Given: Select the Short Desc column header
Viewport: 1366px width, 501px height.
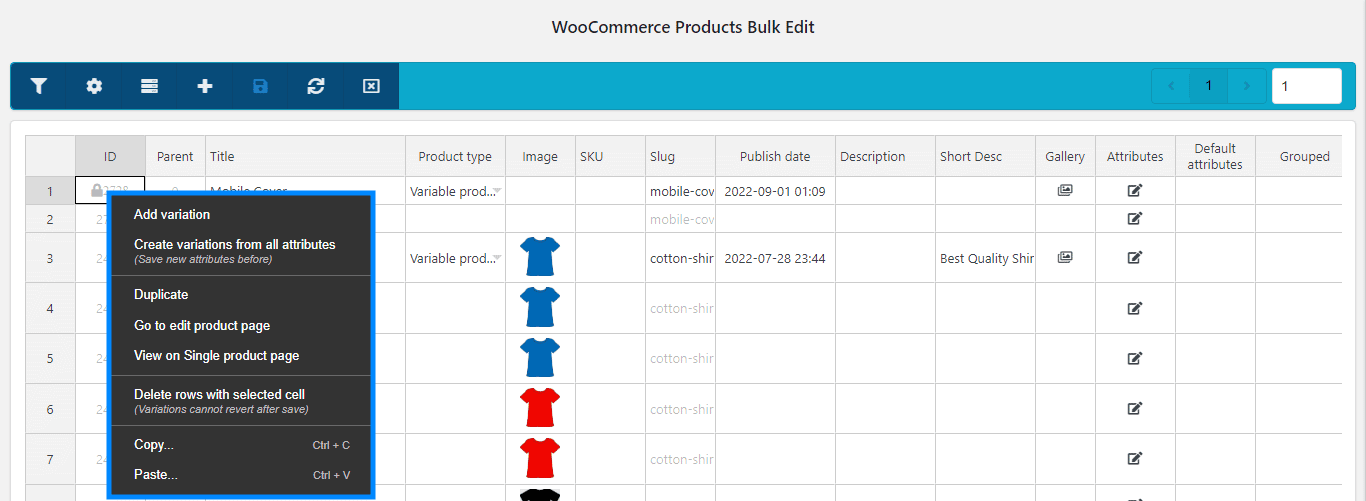Looking at the screenshot, I should pos(985,156).
